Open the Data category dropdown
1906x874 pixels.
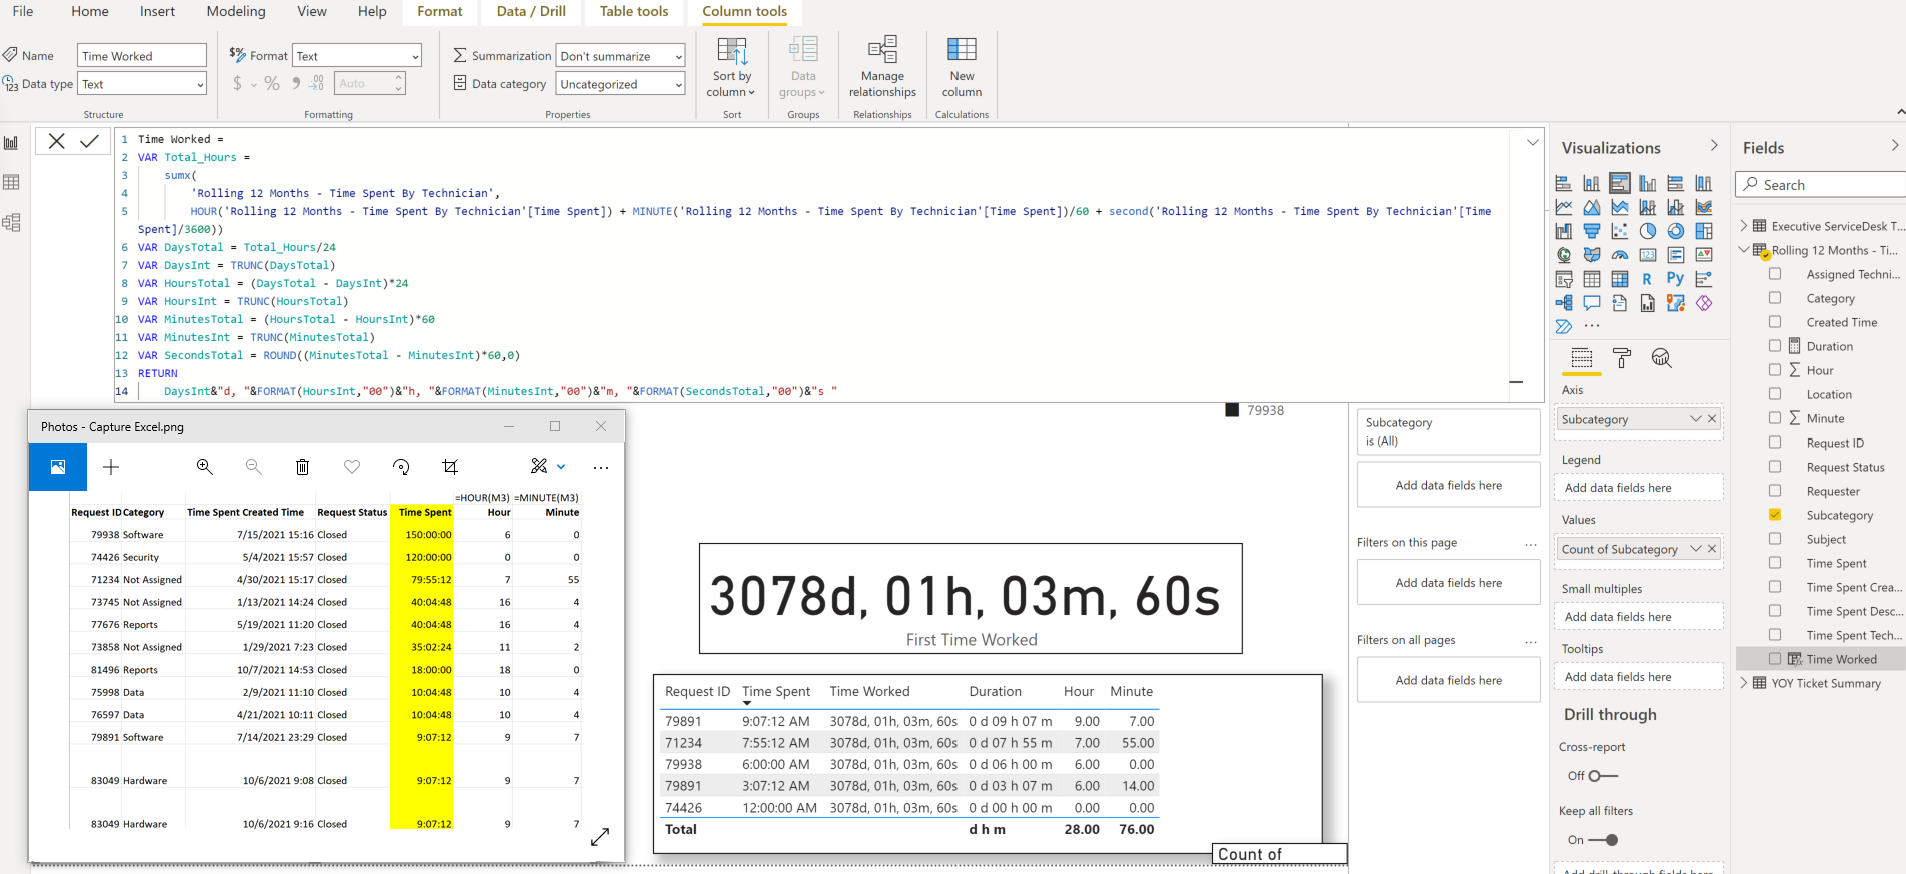pos(620,84)
